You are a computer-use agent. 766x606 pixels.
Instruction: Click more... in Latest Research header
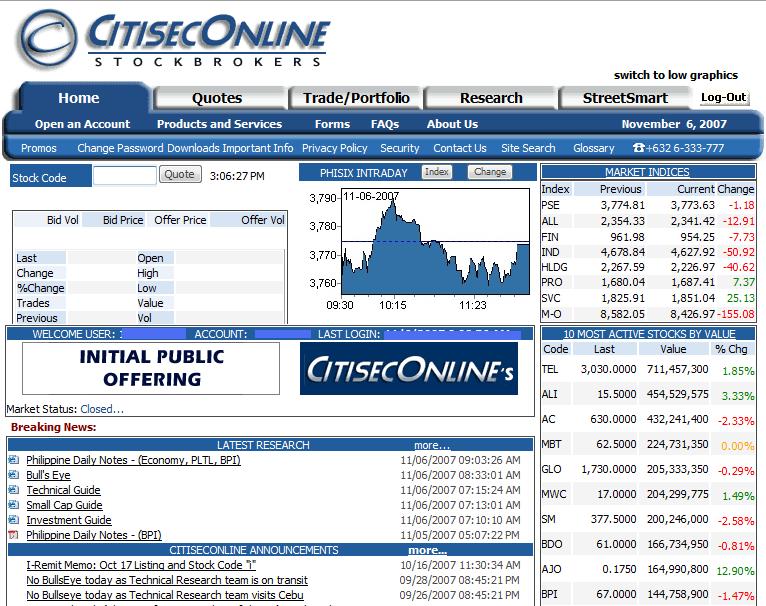[x=432, y=445]
